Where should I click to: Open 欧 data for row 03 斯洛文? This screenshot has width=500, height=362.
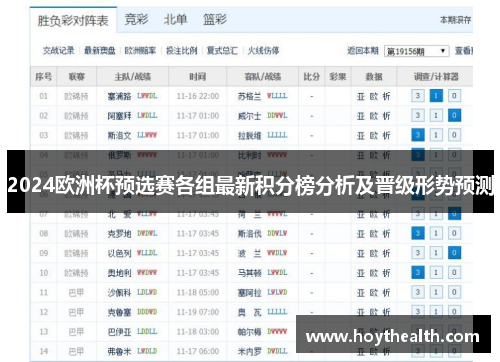[x=374, y=136]
